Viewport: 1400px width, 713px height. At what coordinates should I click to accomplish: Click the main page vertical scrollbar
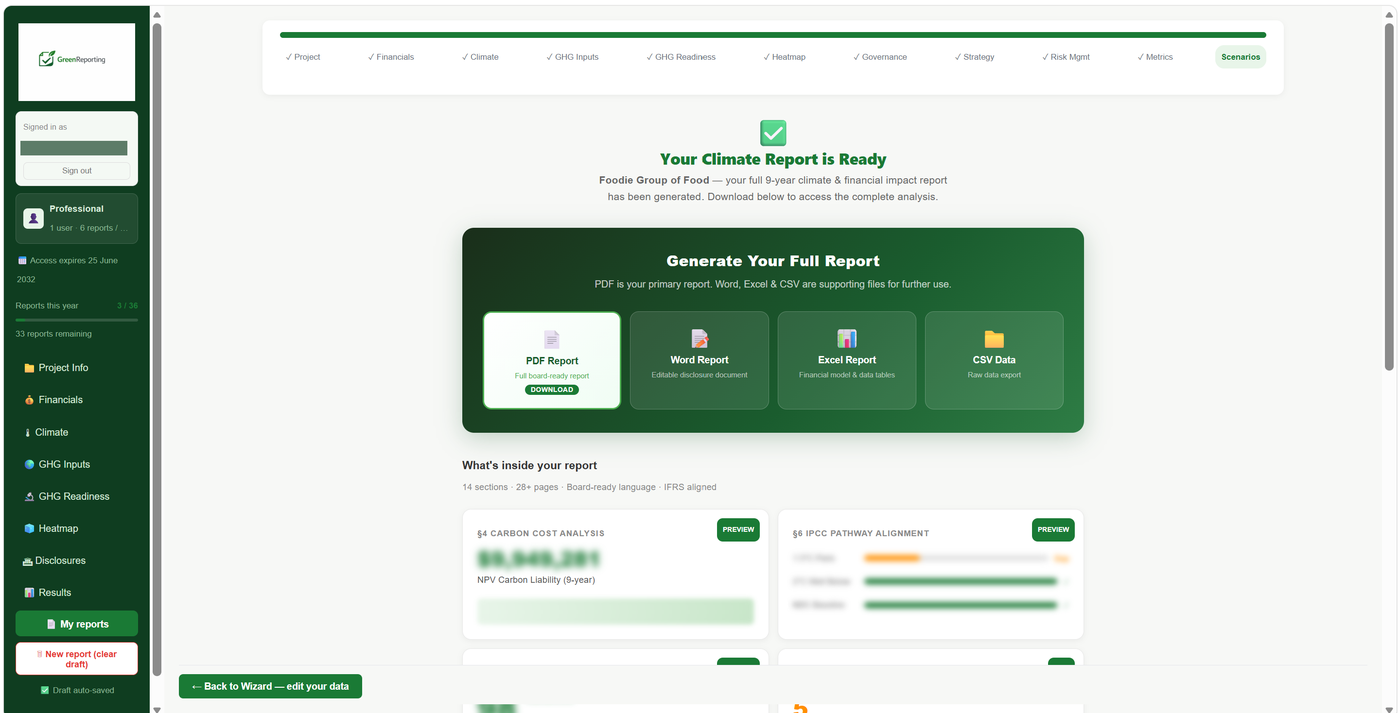tap(1389, 195)
